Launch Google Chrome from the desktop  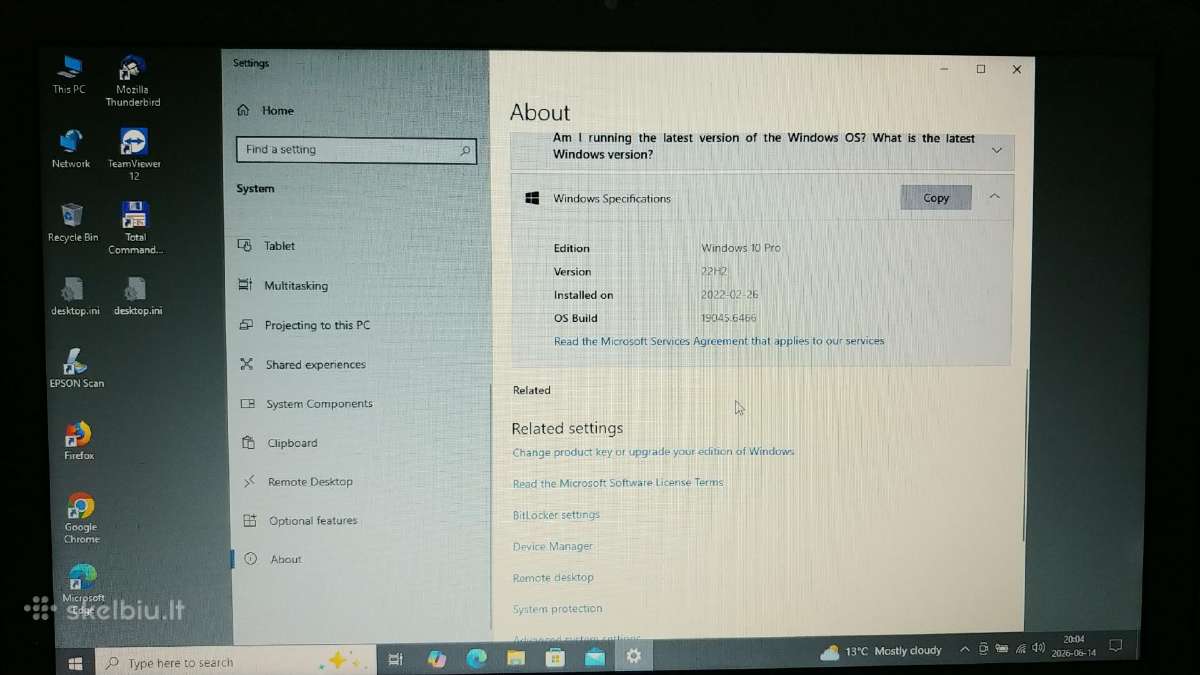click(81, 518)
